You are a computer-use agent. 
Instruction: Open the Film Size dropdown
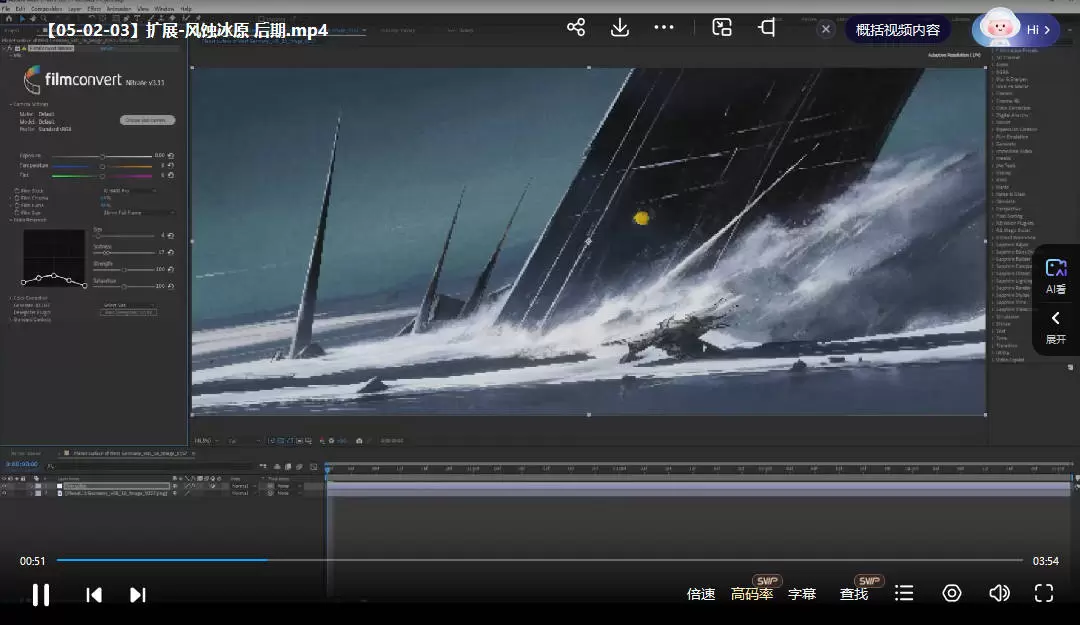(138, 213)
